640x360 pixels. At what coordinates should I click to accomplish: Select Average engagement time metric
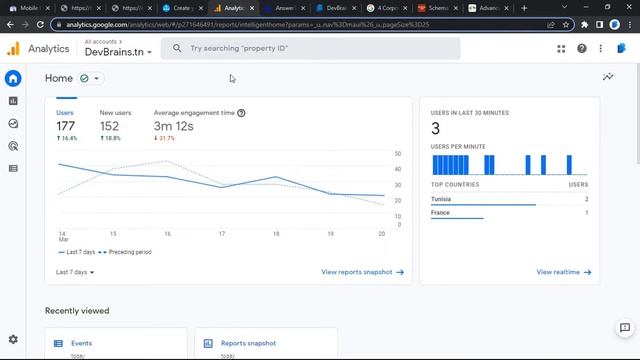(x=199, y=125)
